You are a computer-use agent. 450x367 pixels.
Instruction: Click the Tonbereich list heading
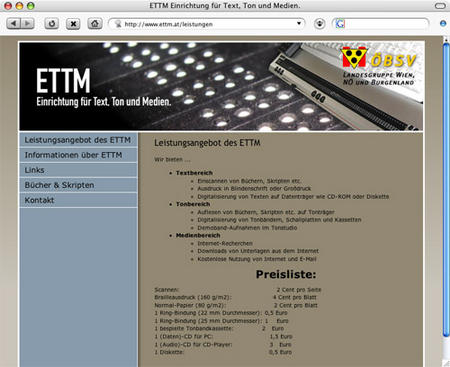pyautogui.click(x=193, y=204)
